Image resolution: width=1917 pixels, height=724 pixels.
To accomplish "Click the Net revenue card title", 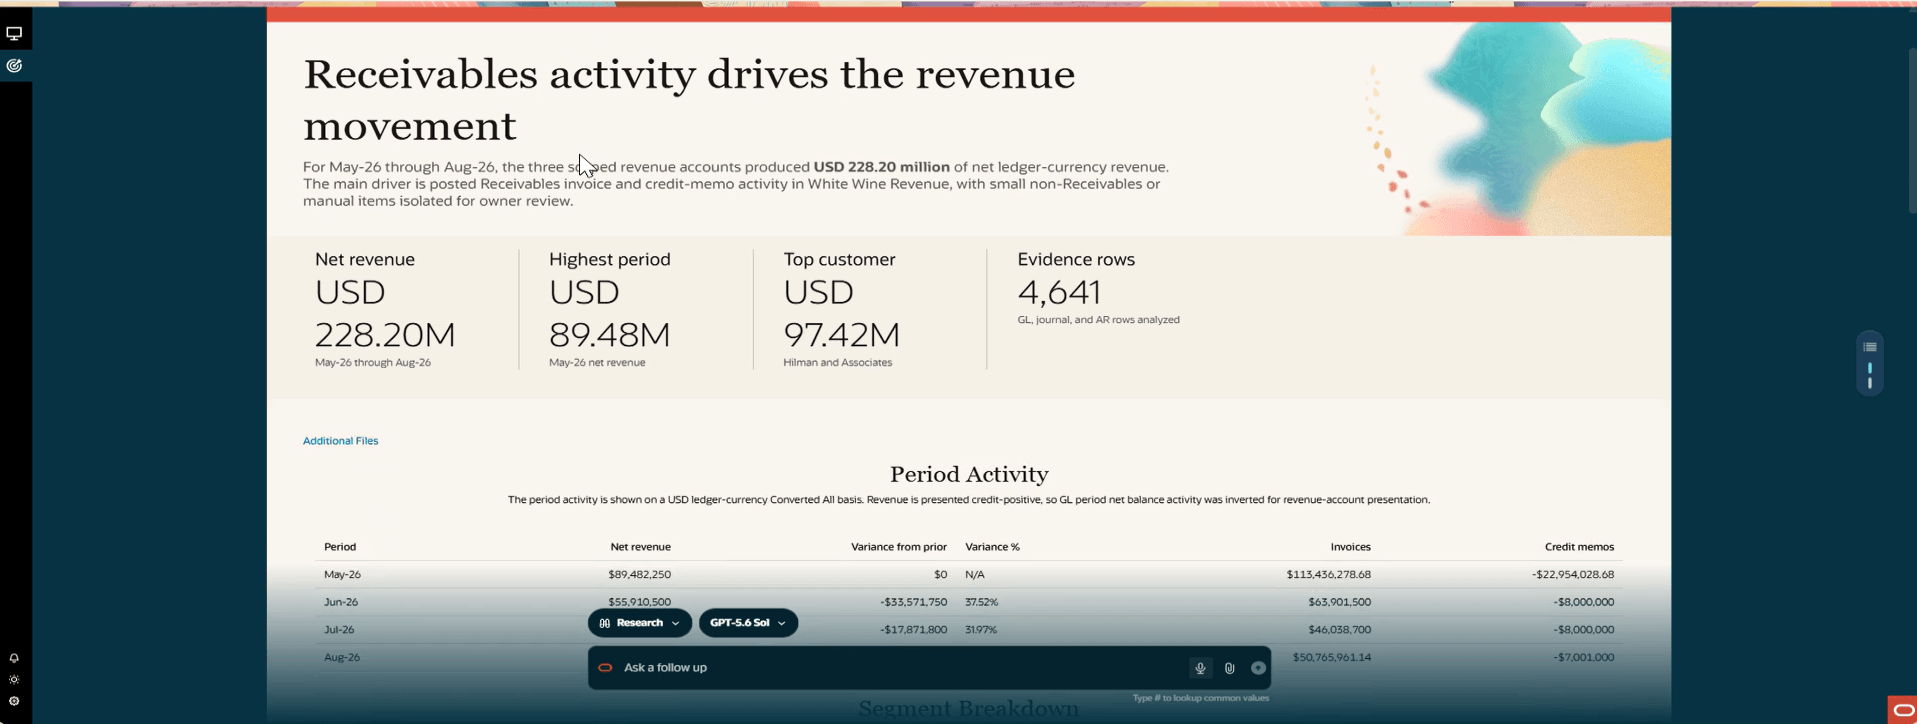I will (365, 259).
